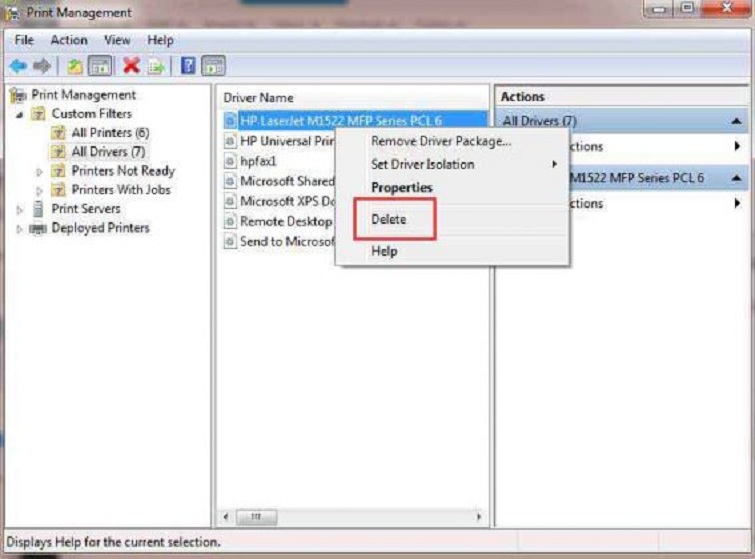755x559 pixels.
Task: Click the hpfax1 driver icon
Action: (230, 161)
